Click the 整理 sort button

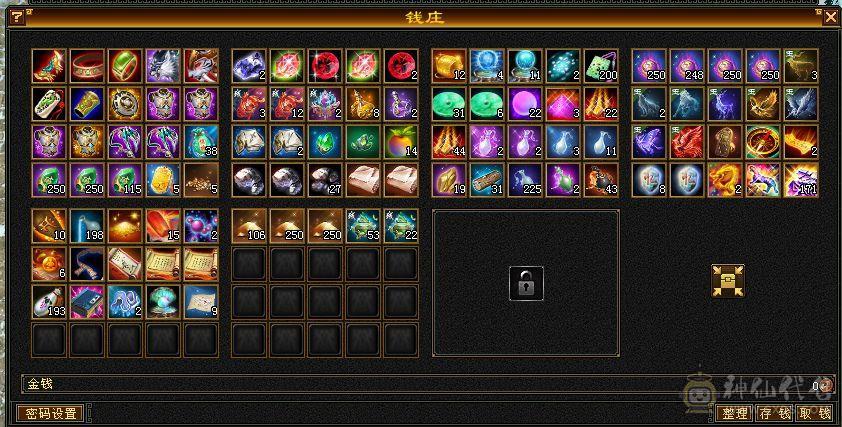(735, 413)
